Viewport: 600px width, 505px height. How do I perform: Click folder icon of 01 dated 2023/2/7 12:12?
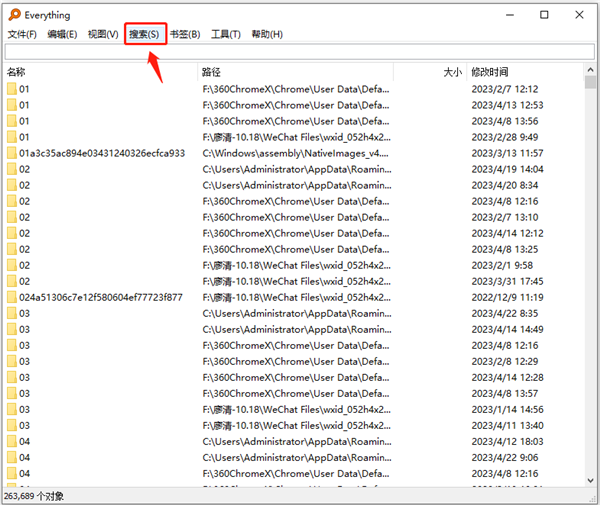[x=12, y=89]
